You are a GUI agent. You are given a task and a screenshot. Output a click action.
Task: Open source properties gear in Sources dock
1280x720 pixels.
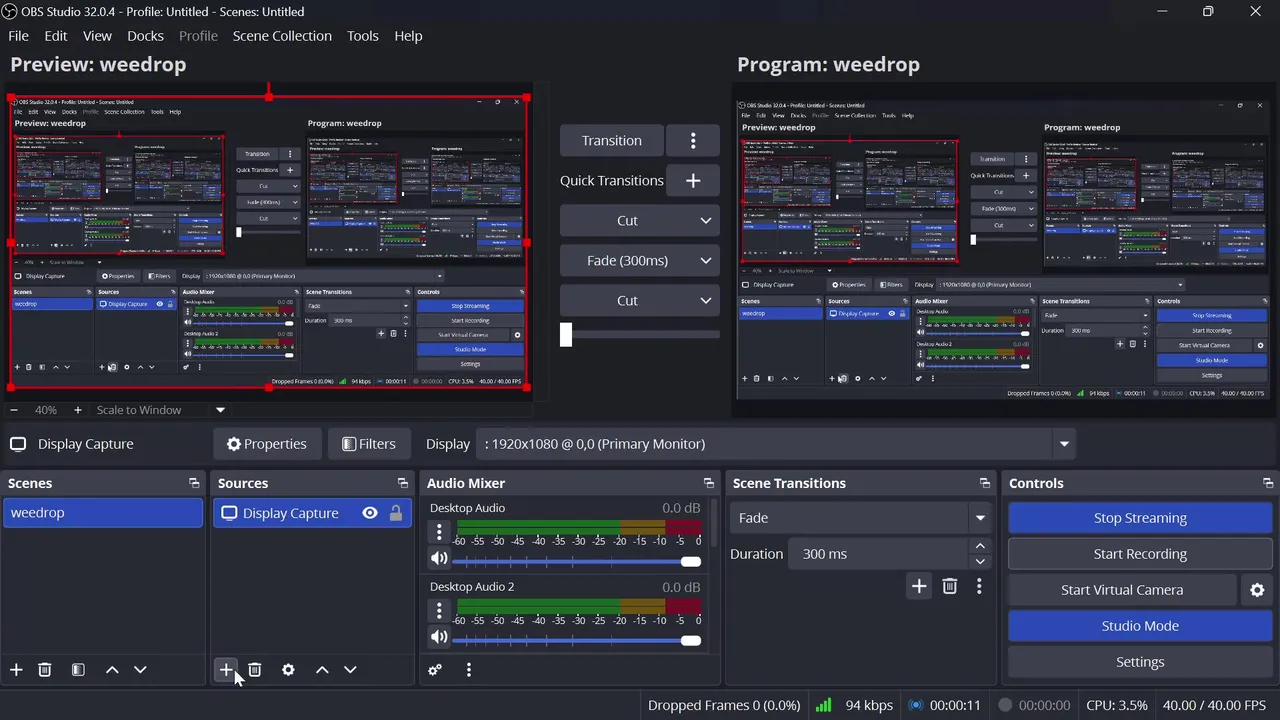pyautogui.click(x=288, y=669)
